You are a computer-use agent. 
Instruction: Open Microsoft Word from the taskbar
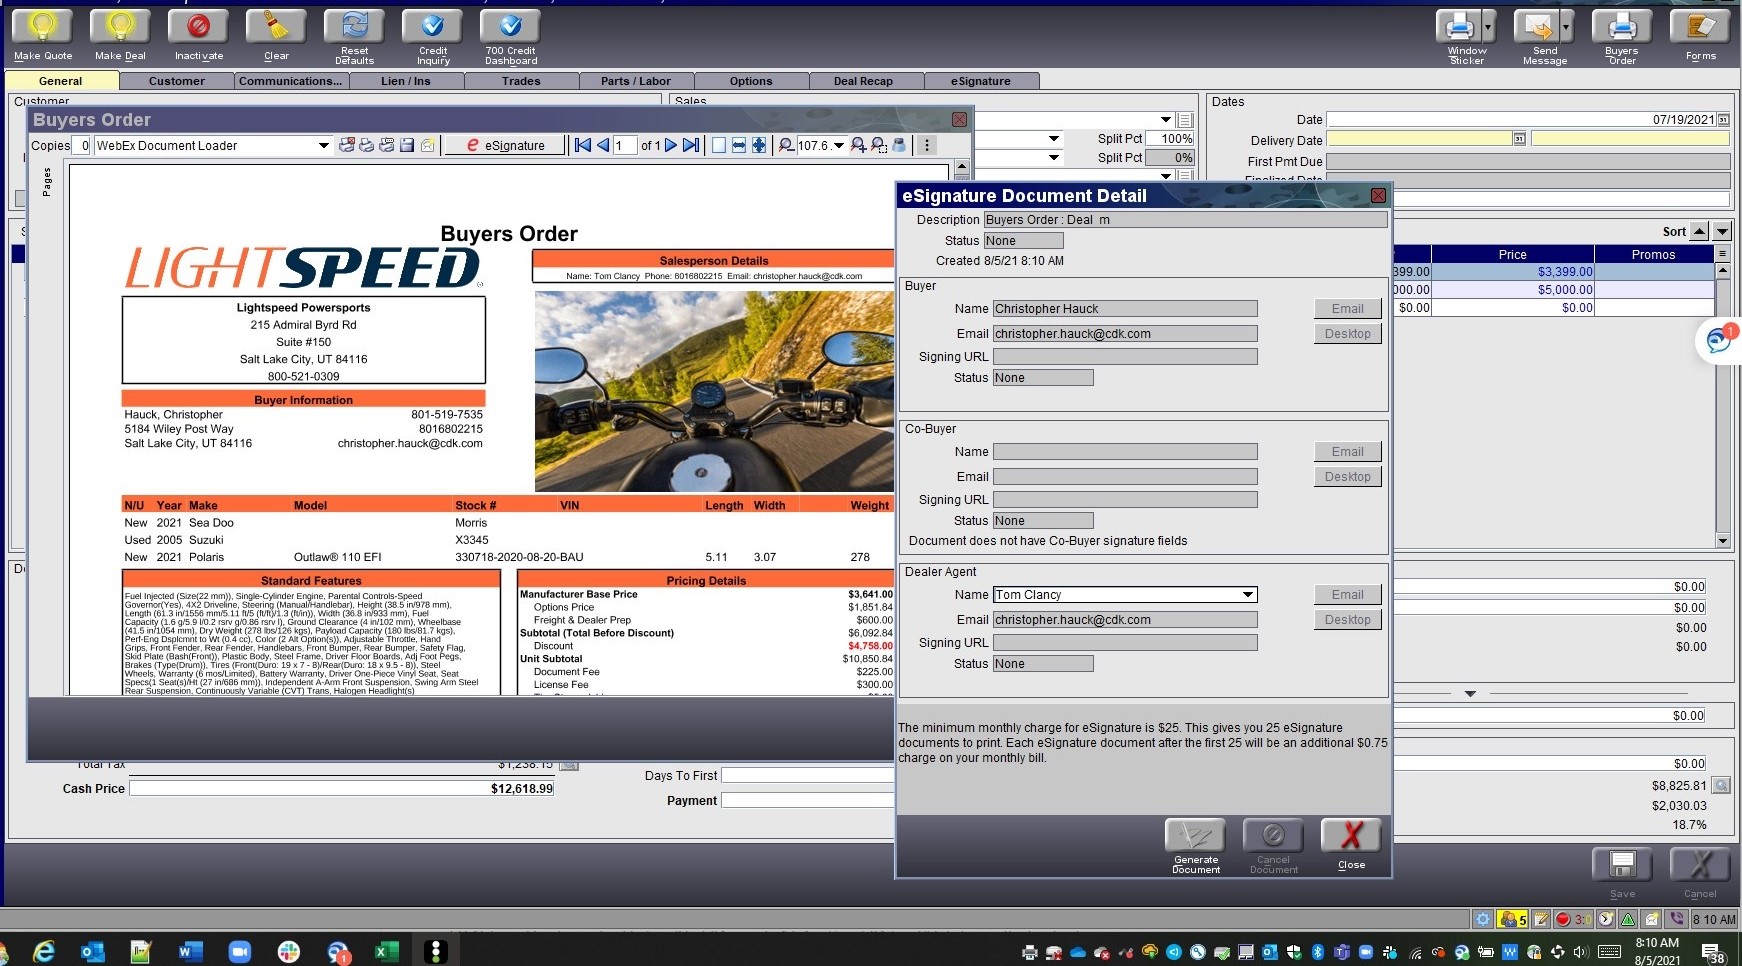point(190,951)
